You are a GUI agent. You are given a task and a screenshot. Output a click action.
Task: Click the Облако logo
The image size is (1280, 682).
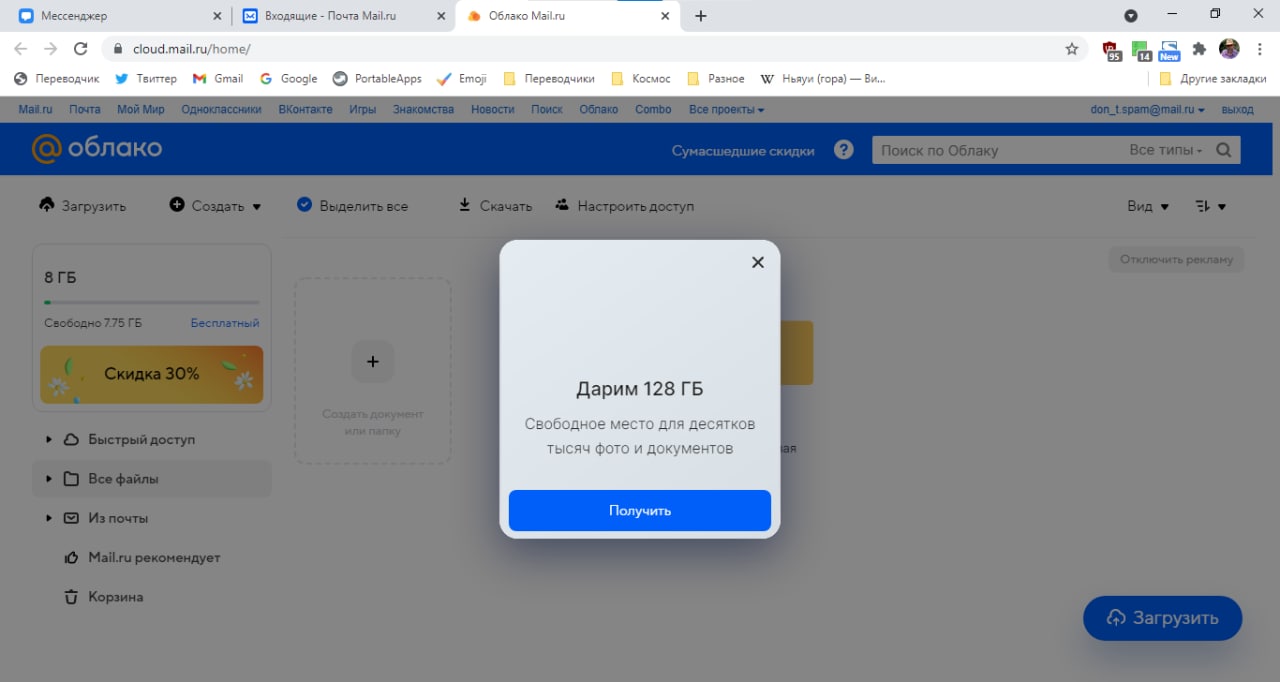97,149
